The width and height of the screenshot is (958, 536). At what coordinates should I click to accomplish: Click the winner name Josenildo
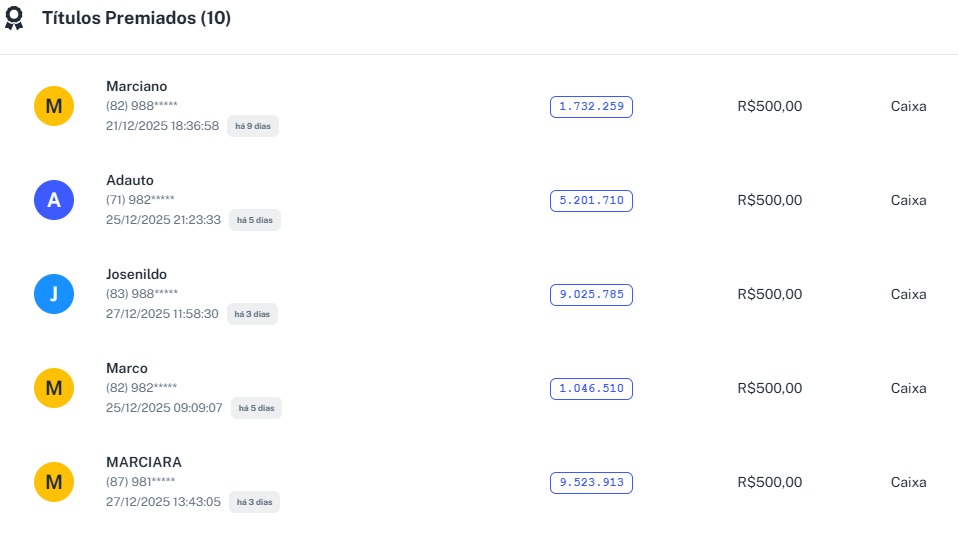136,274
